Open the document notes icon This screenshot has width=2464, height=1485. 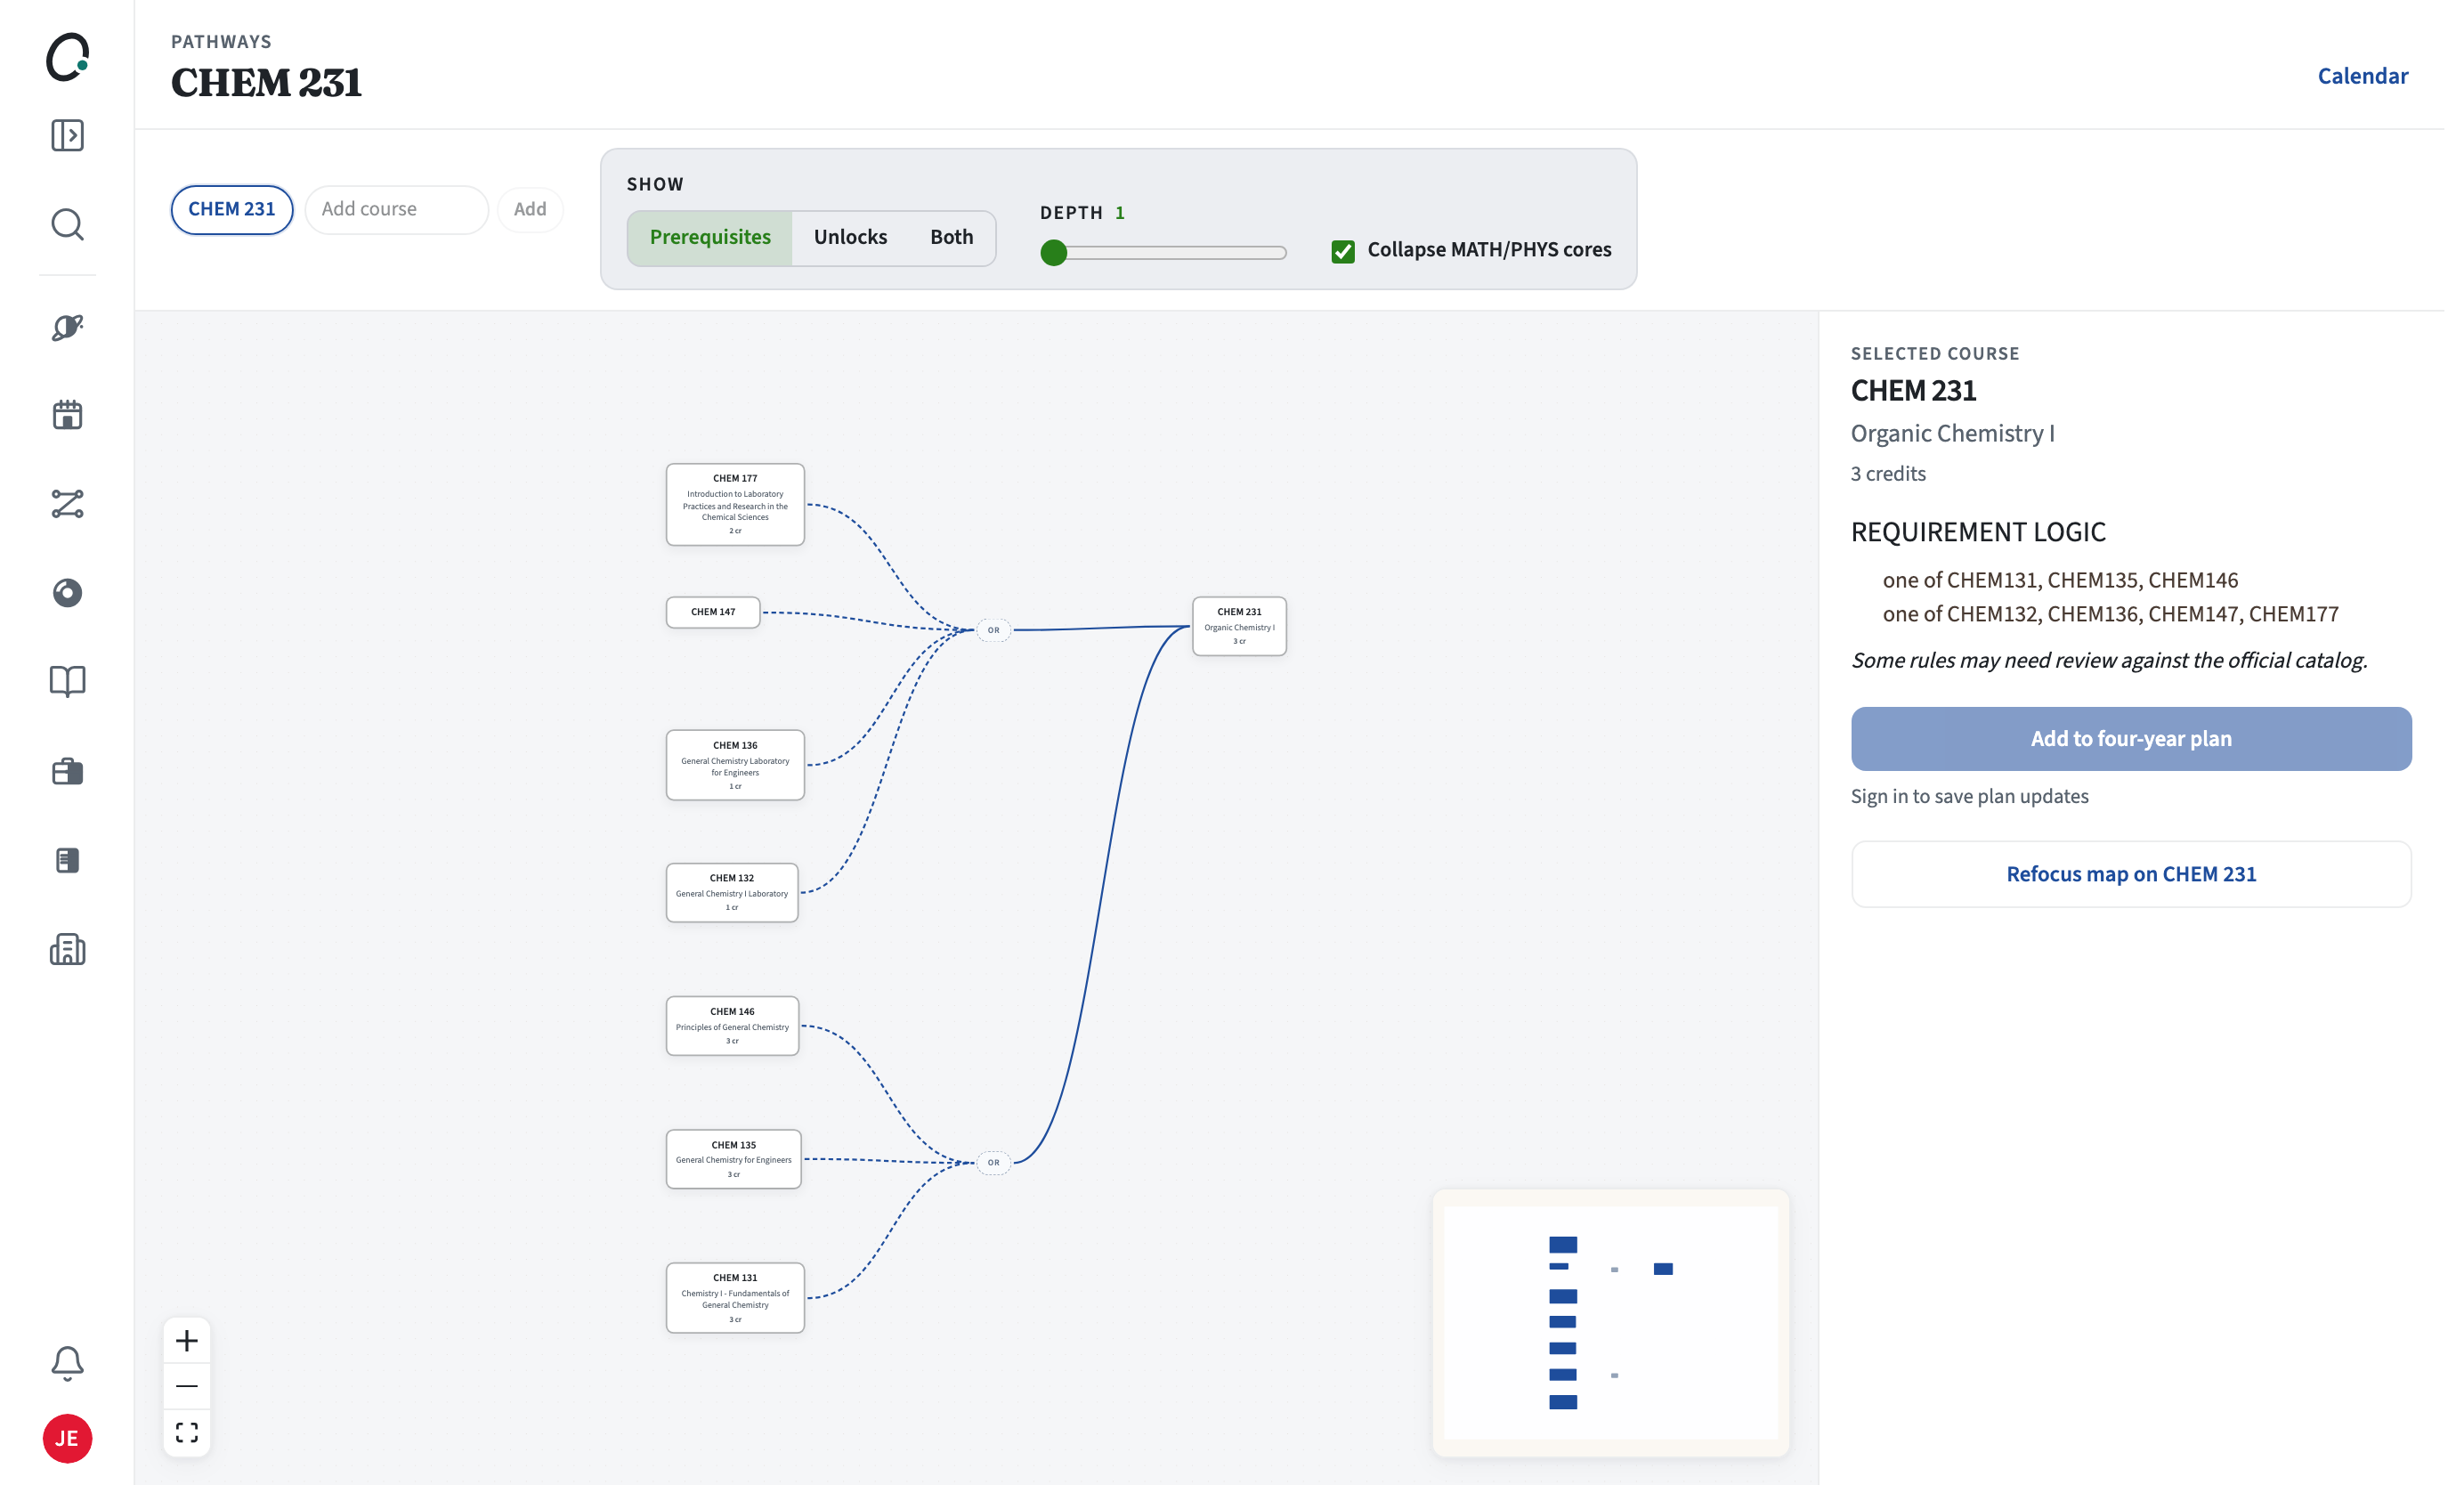[67, 860]
